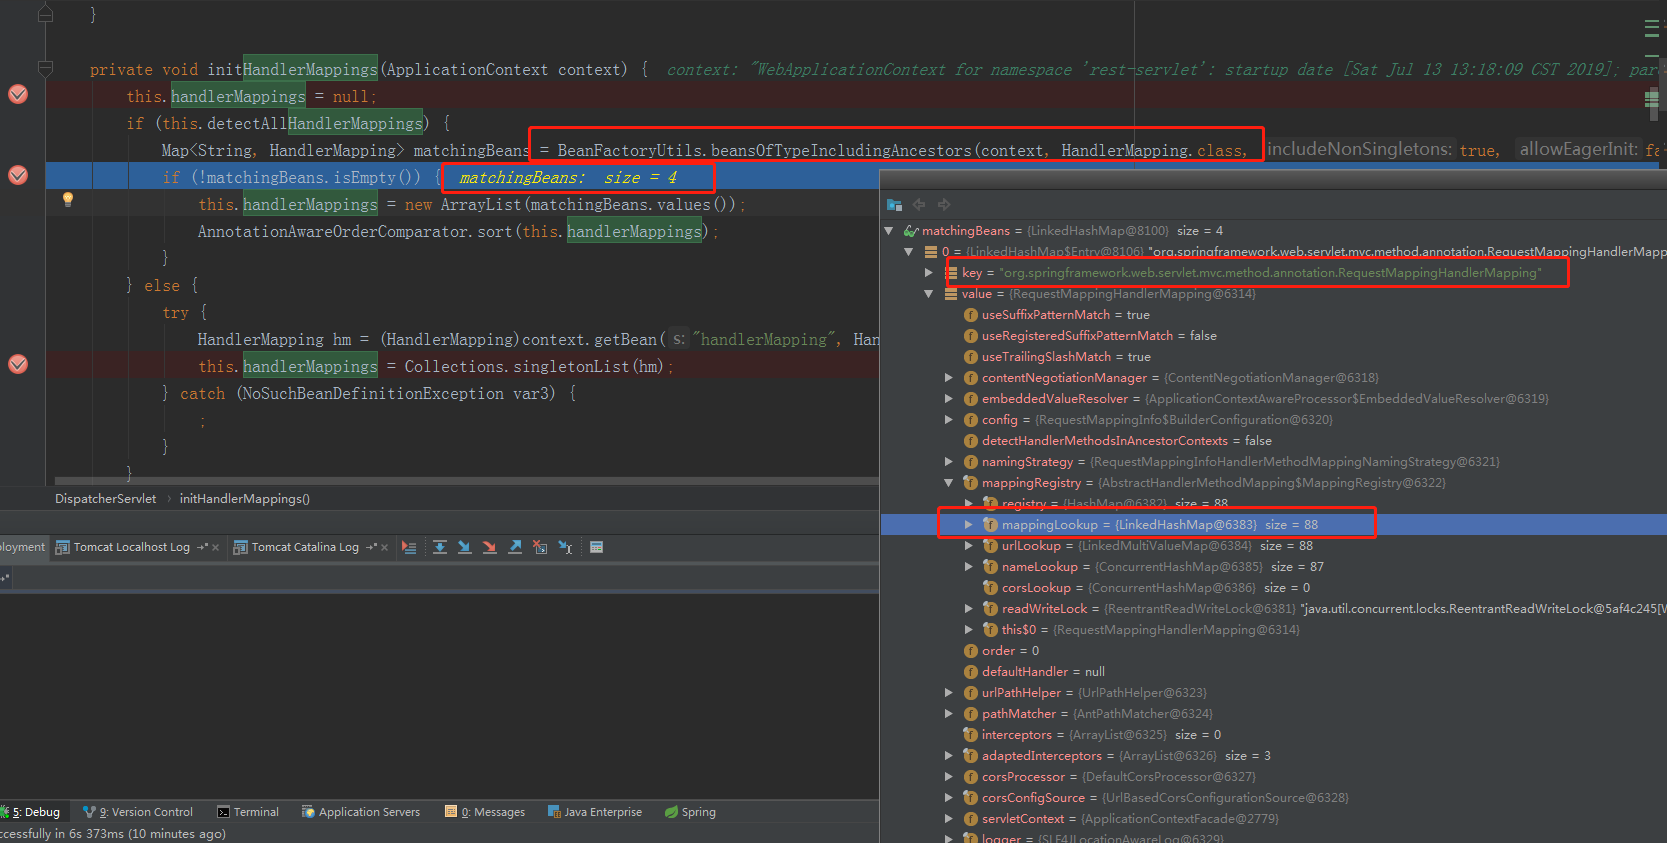Viewport: 1667px width, 843px height.
Task: Toggle breakpoint on this.handlerMappings = null line
Action: click(x=18, y=95)
